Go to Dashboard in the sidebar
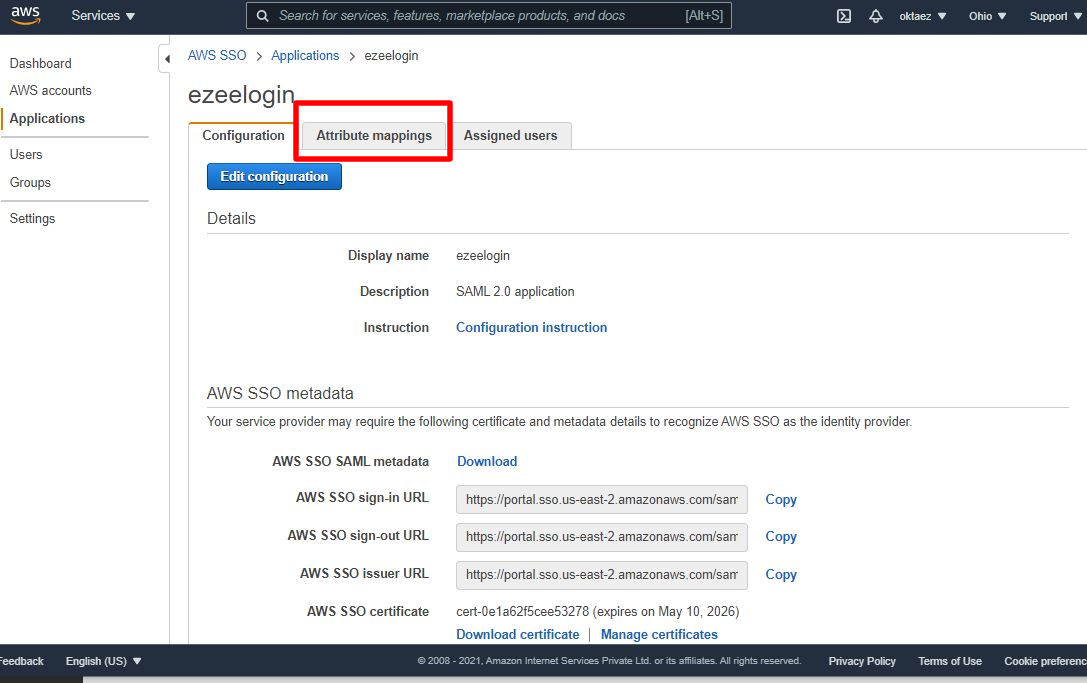The image size is (1087, 683). (x=40, y=63)
